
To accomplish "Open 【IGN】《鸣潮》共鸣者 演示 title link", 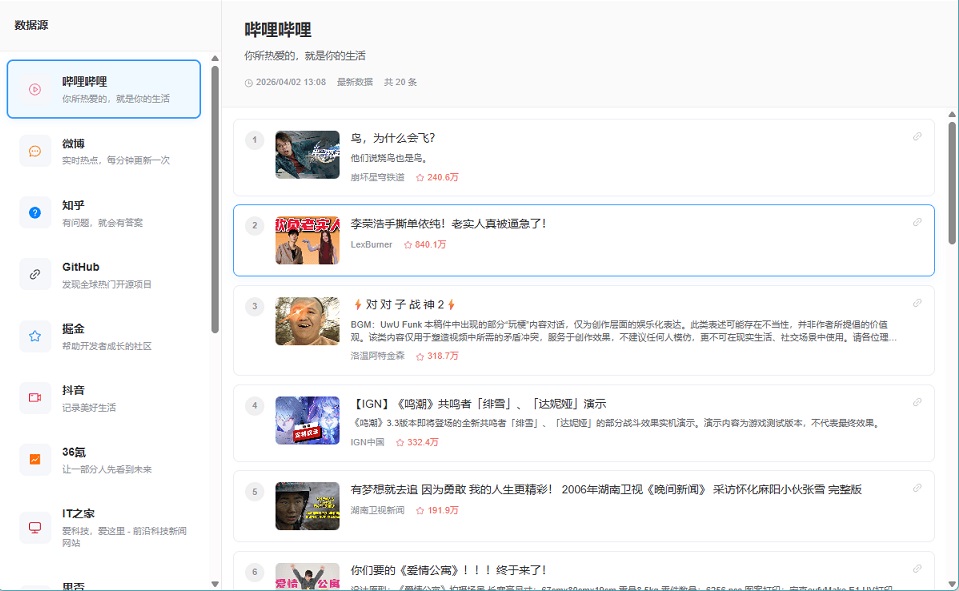I will click(478, 404).
